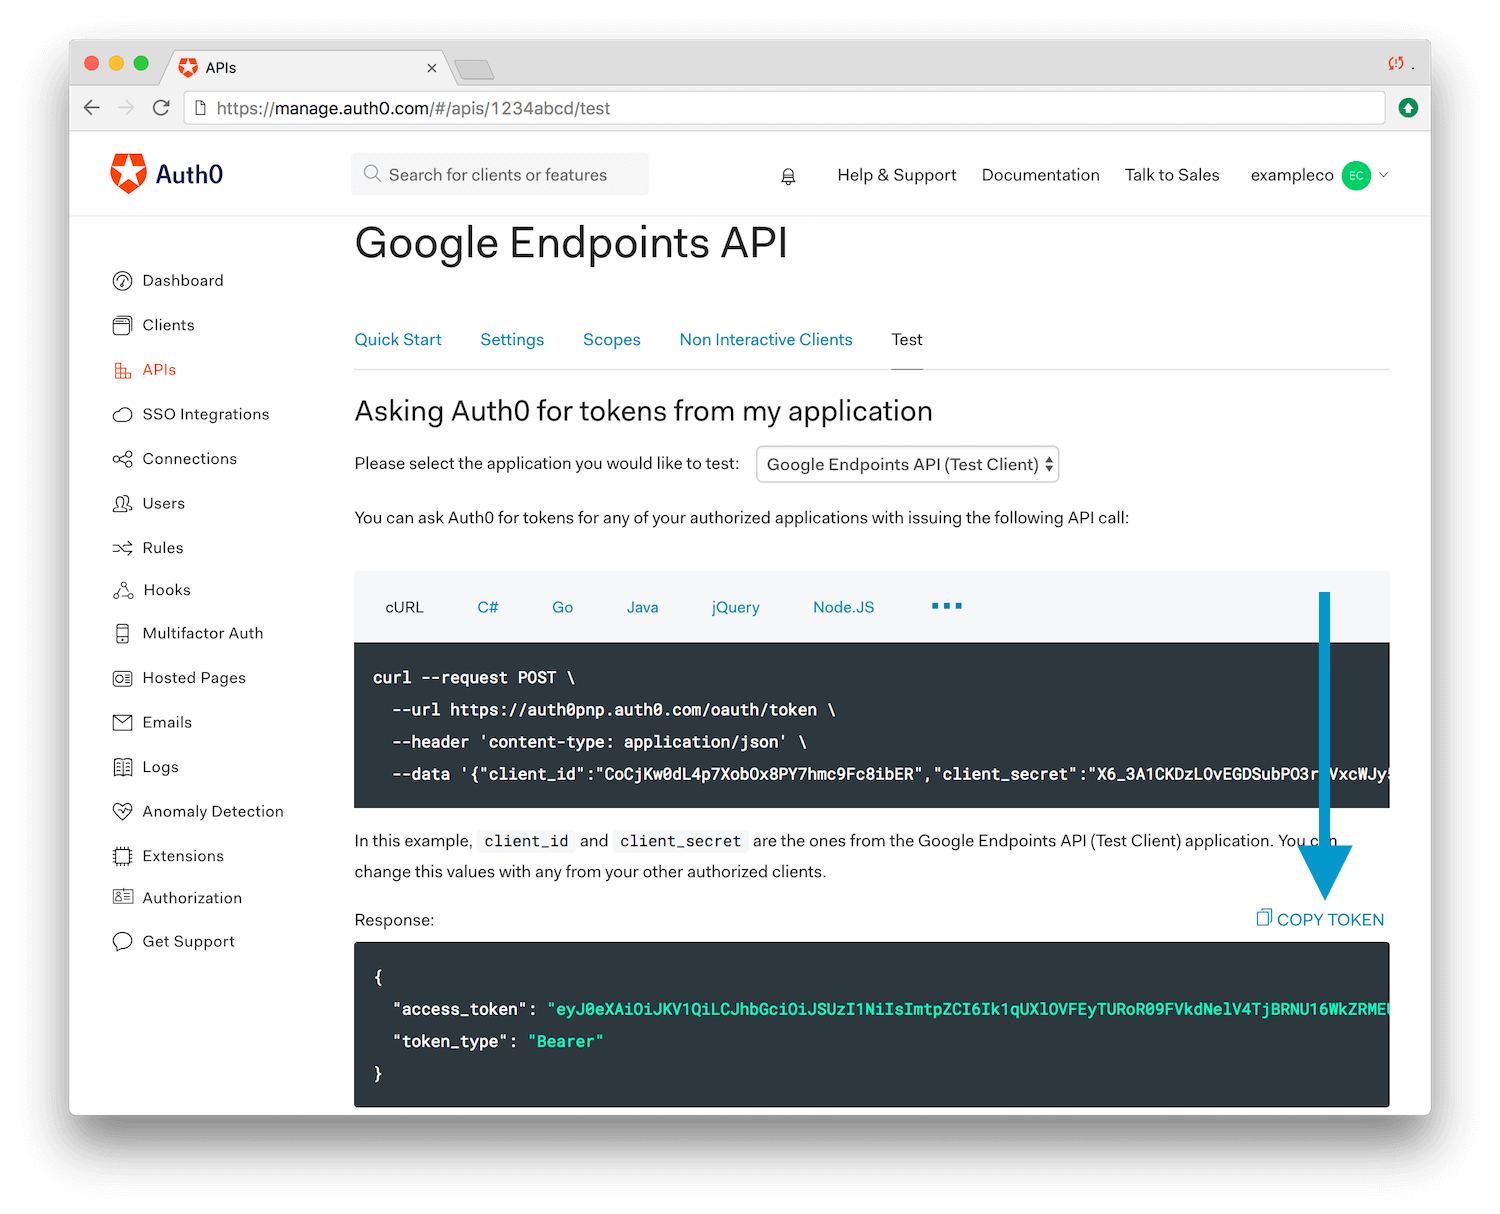Click the Dashboard sidebar icon

122,281
